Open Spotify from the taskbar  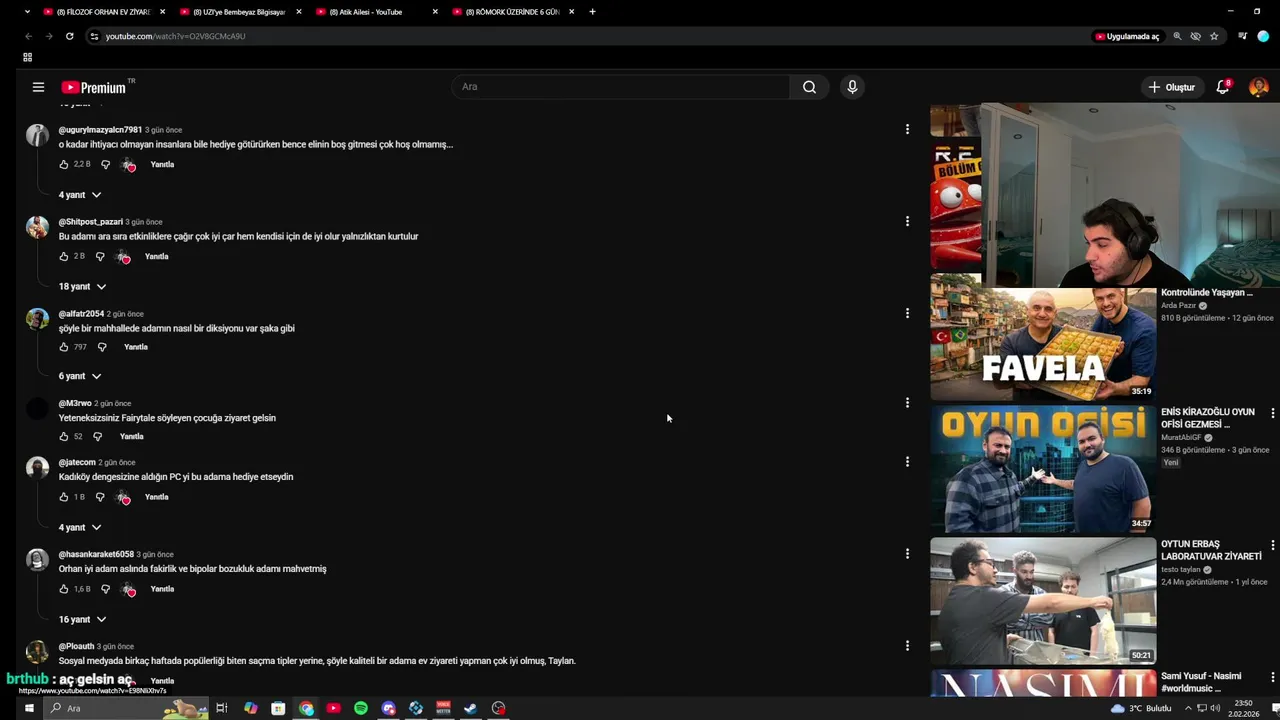click(361, 708)
